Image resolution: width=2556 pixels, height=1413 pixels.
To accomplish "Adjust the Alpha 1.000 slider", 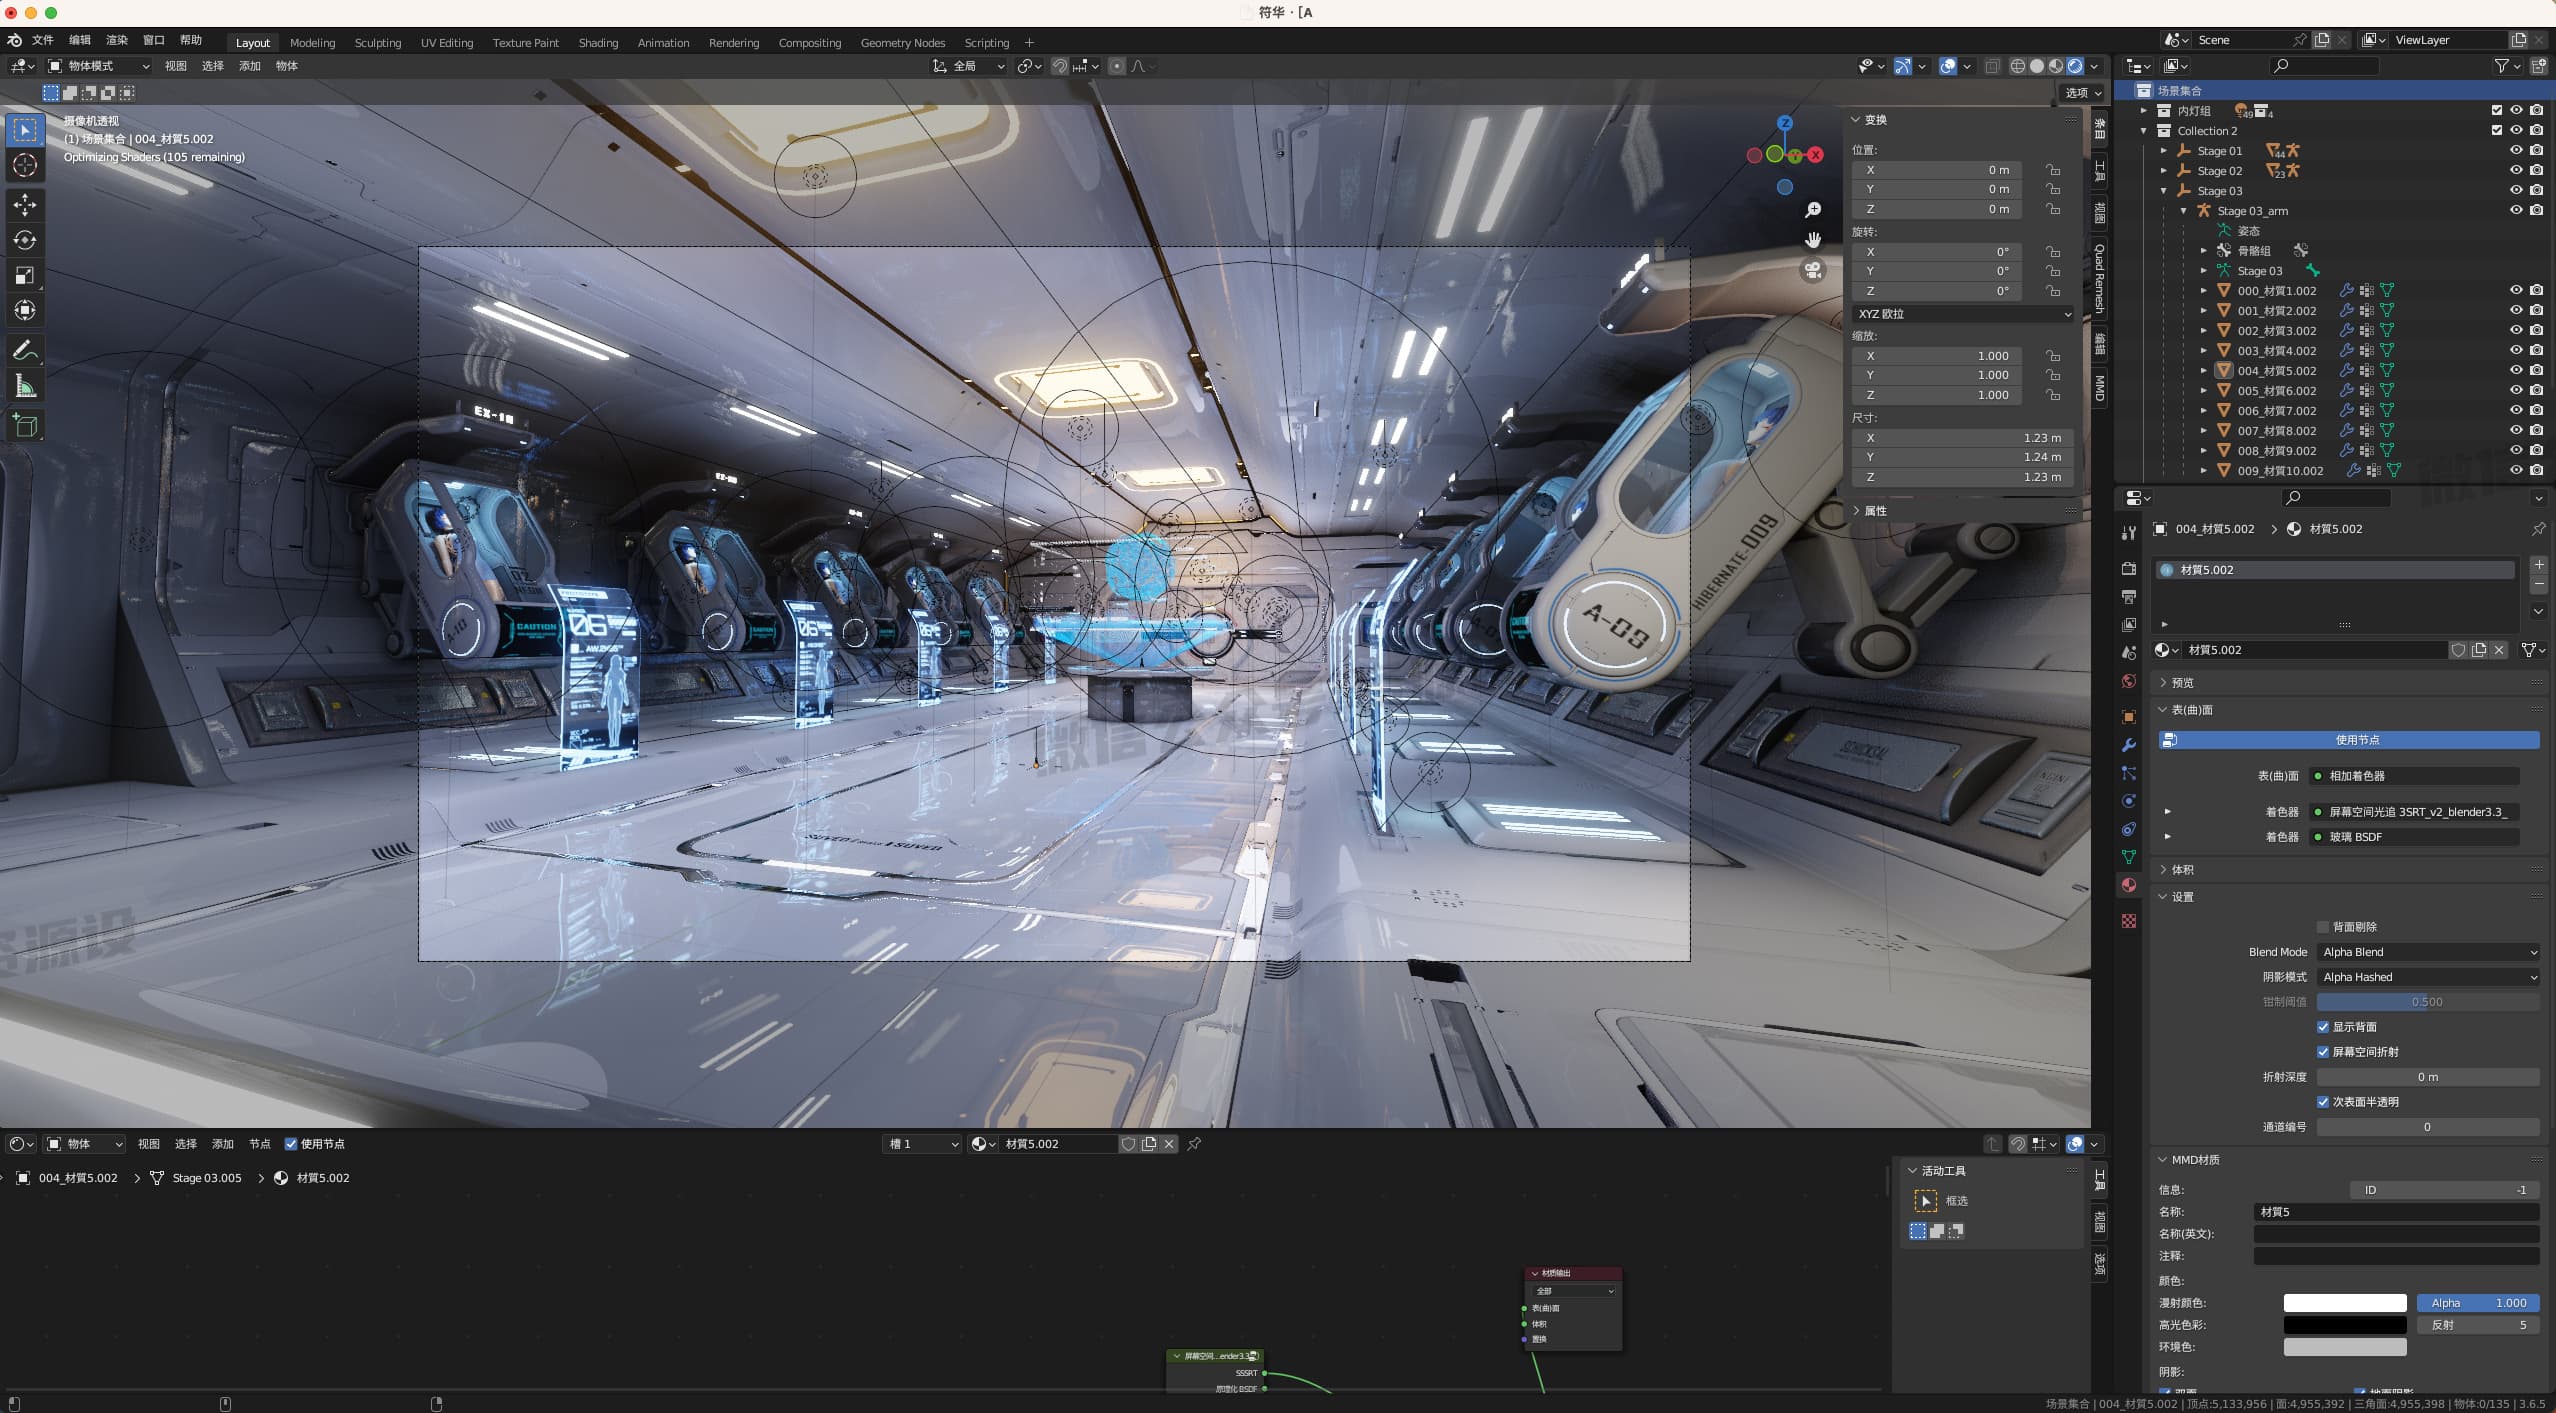I will coord(2478,1303).
